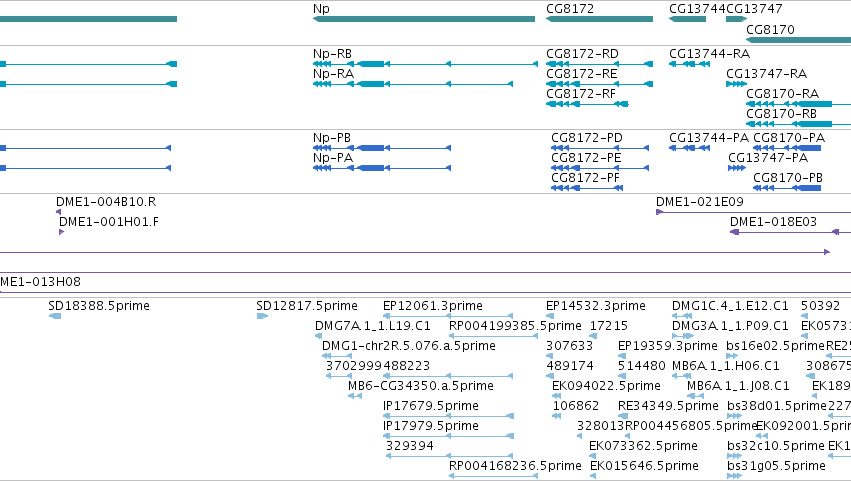Click the MB6-CG34350.a.5prime label
The image size is (851, 481).
(421, 387)
